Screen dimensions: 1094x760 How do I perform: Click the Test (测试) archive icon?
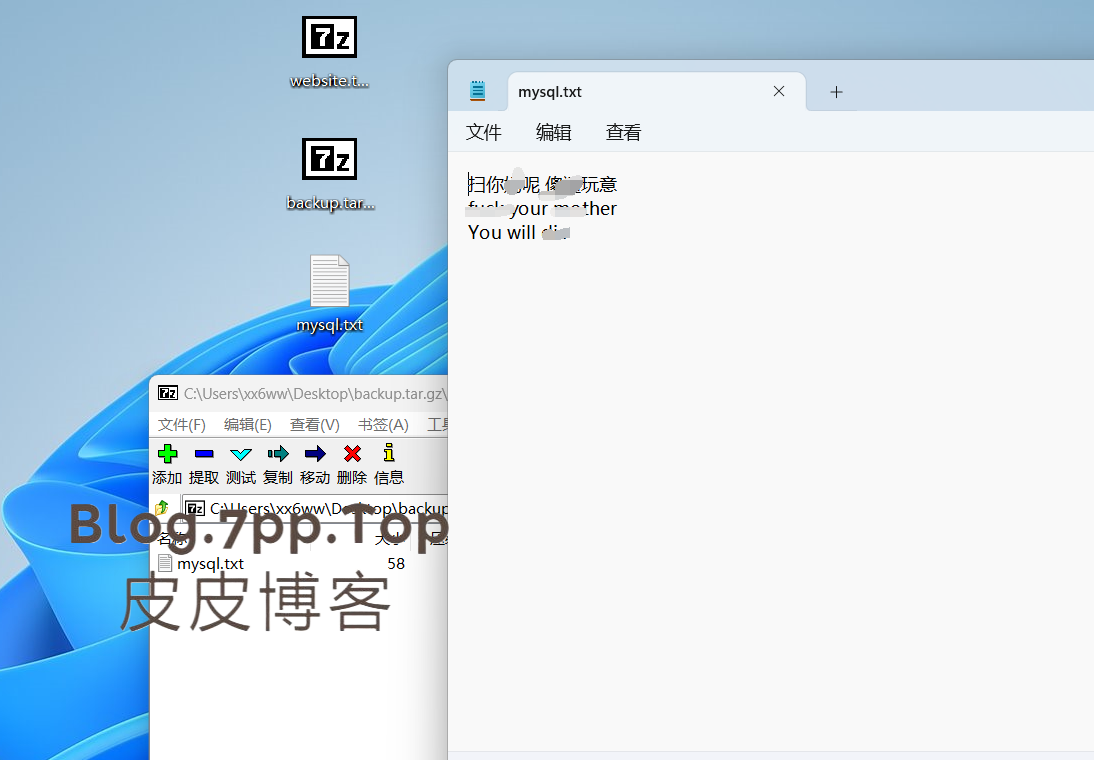(240, 463)
